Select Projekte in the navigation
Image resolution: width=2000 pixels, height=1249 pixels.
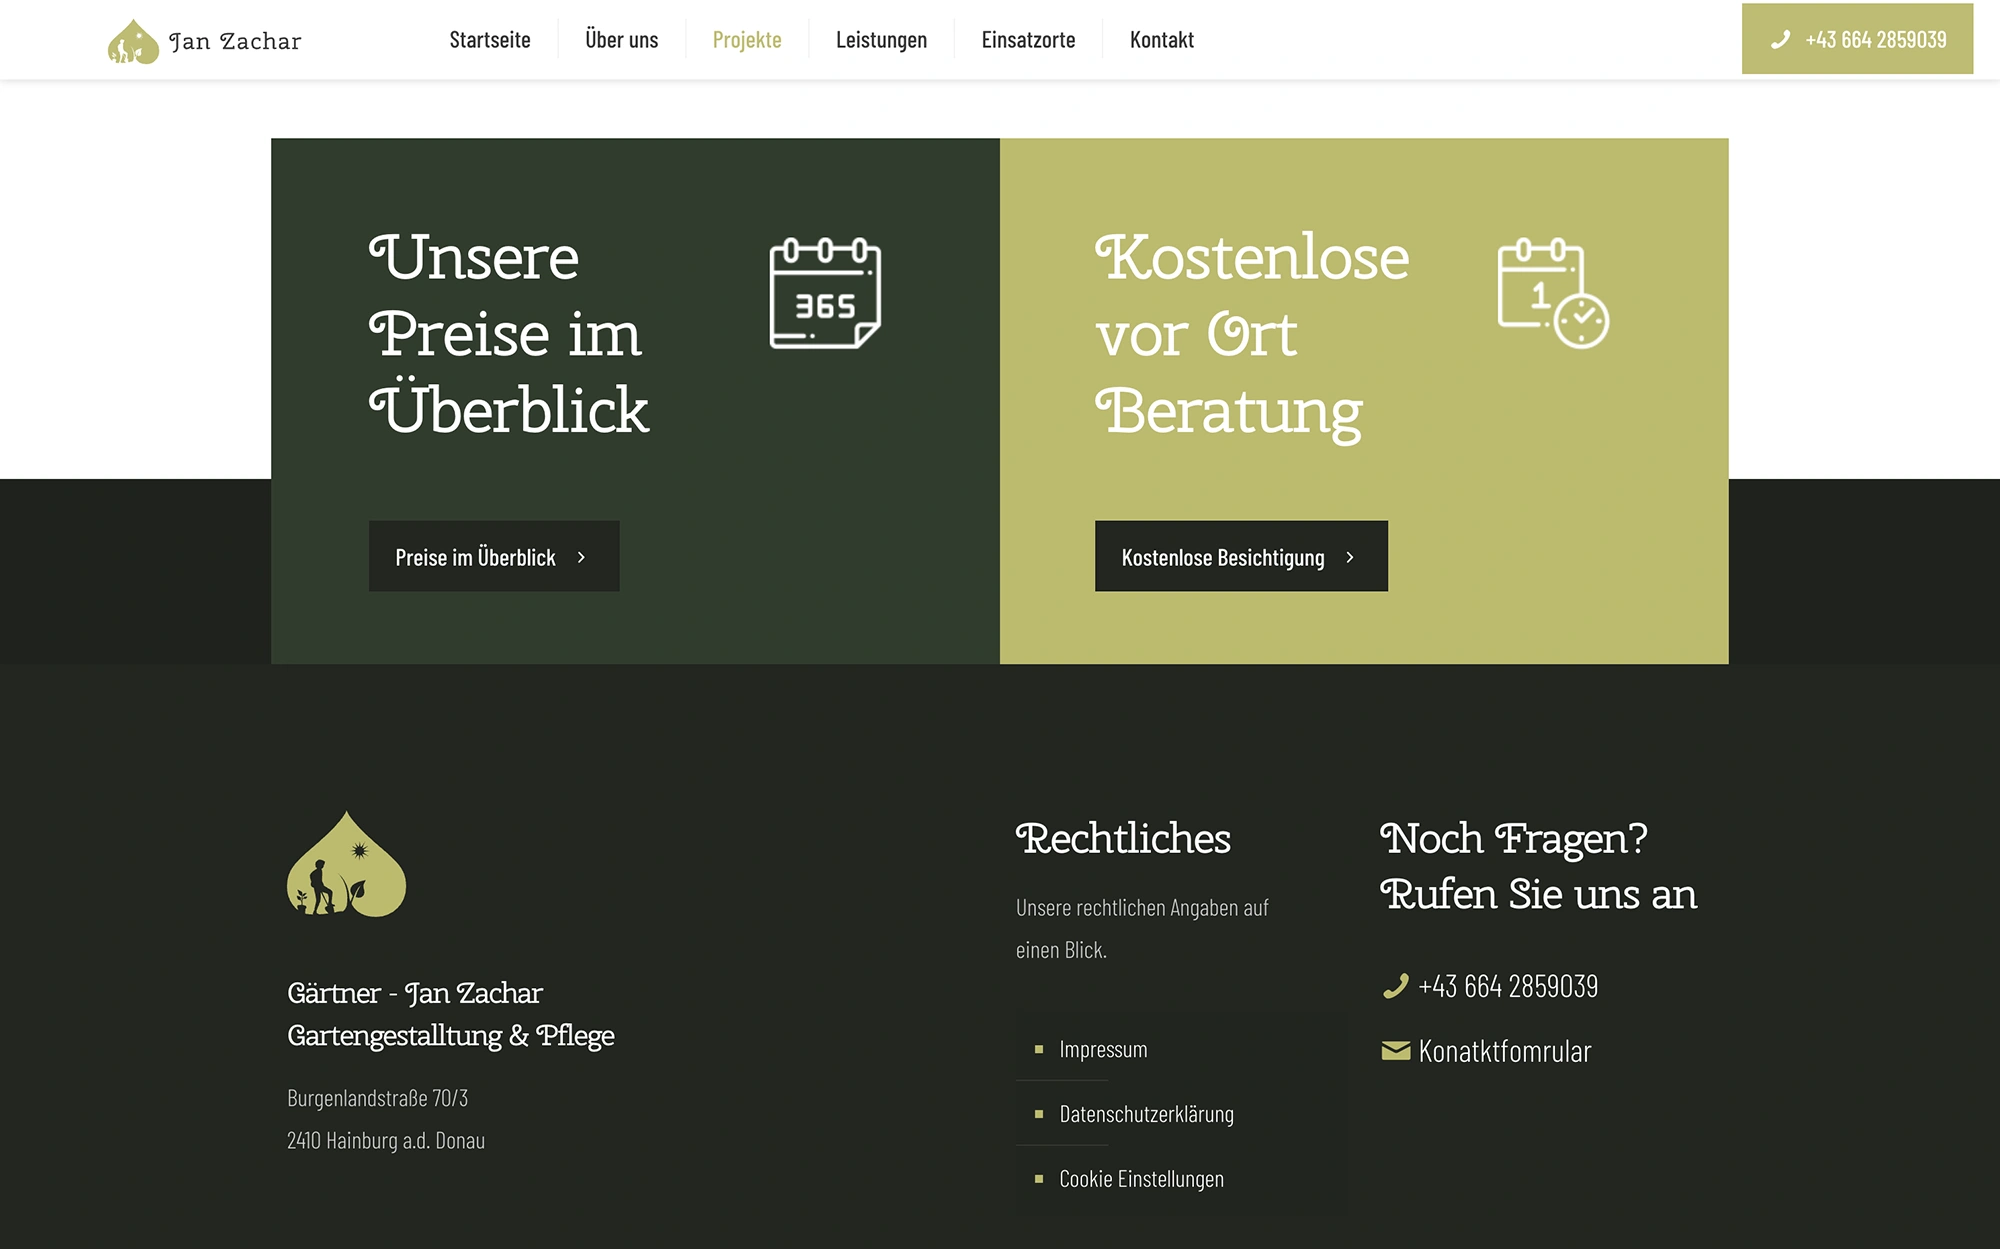pos(747,40)
